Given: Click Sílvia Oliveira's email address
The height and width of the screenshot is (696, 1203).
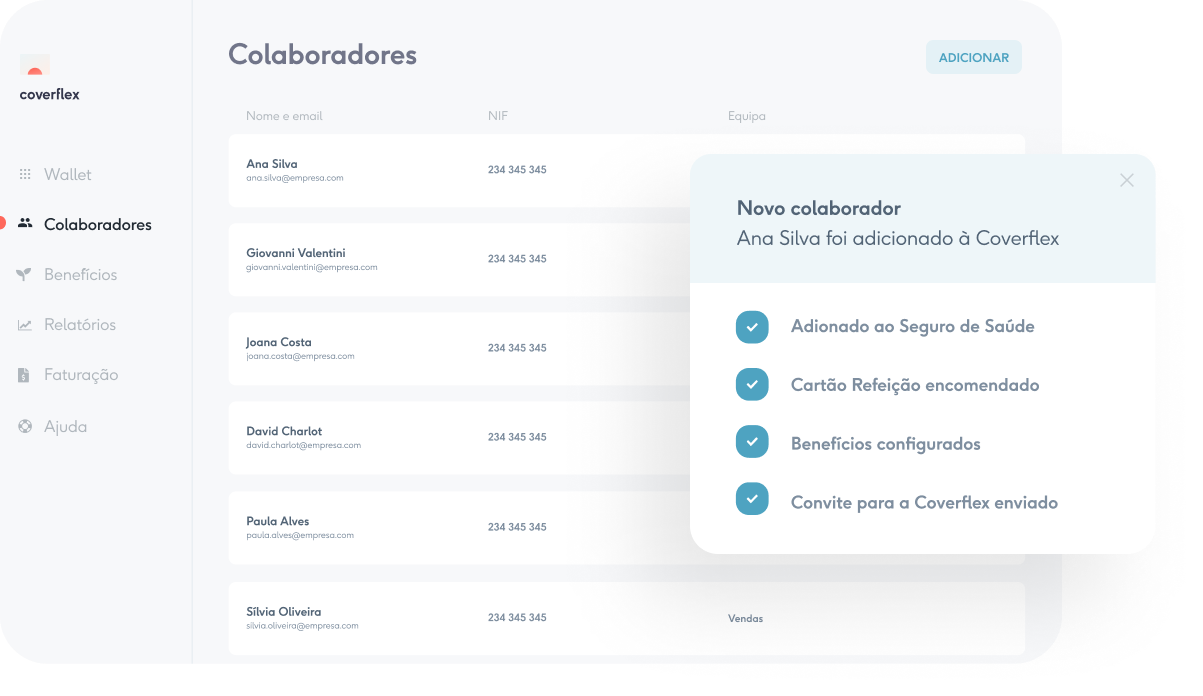Looking at the screenshot, I should tap(302, 626).
